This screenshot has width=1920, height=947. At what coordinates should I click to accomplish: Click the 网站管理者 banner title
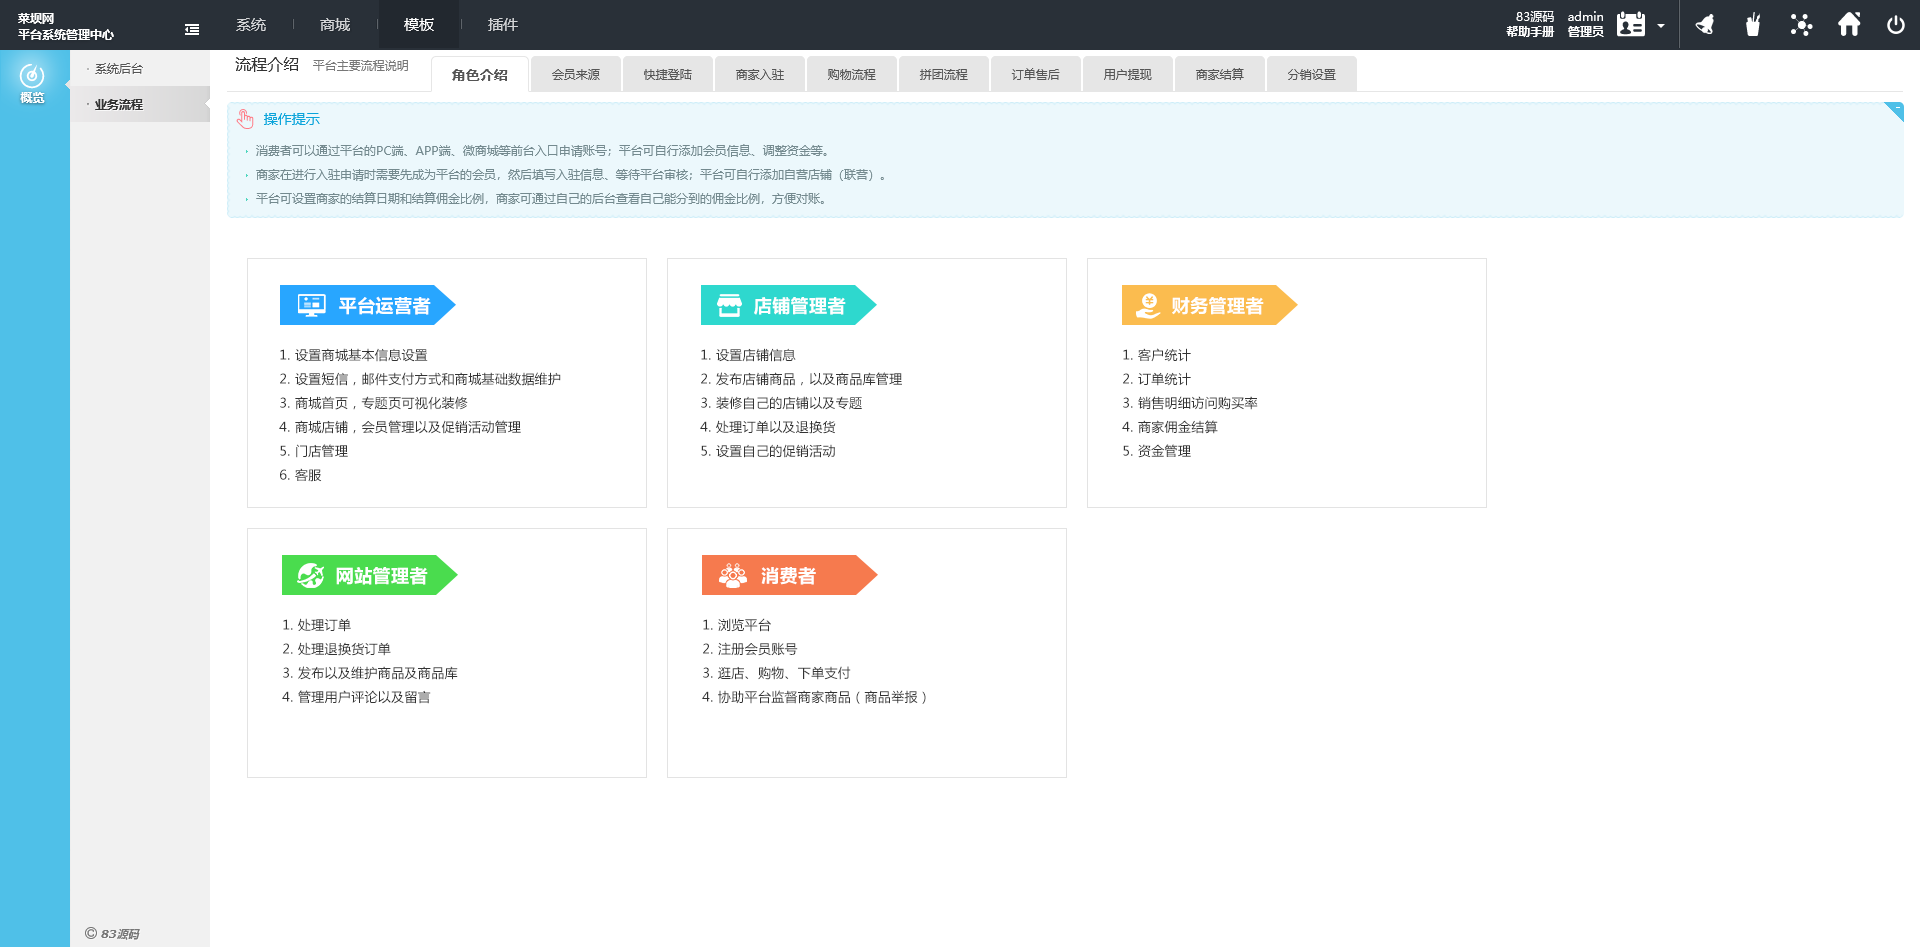[x=381, y=576]
